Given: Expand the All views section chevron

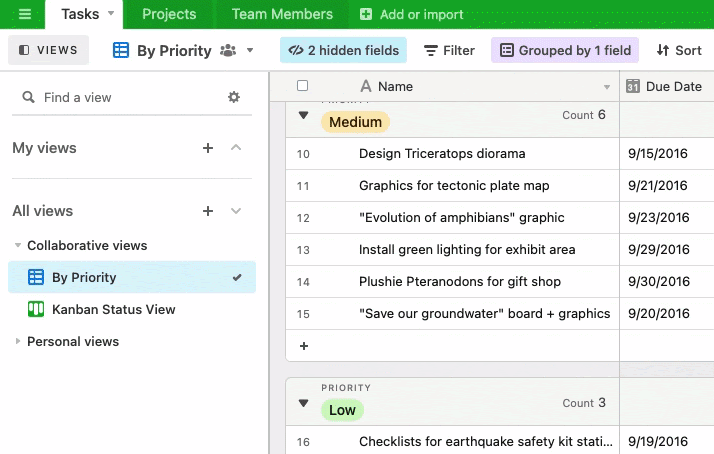Looking at the screenshot, I should [236, 211].
